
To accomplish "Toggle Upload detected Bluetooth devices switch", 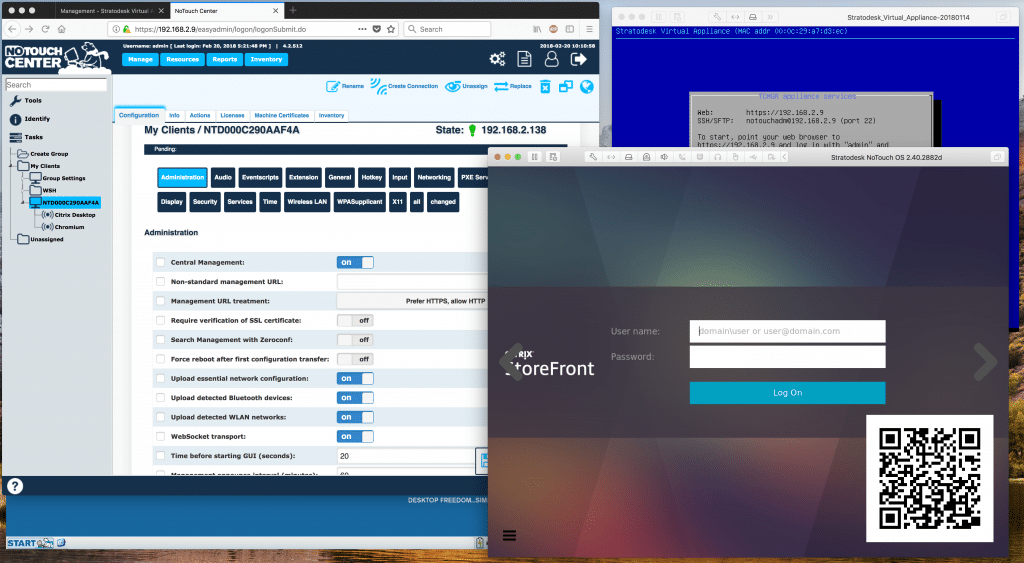I will point(355,398).
